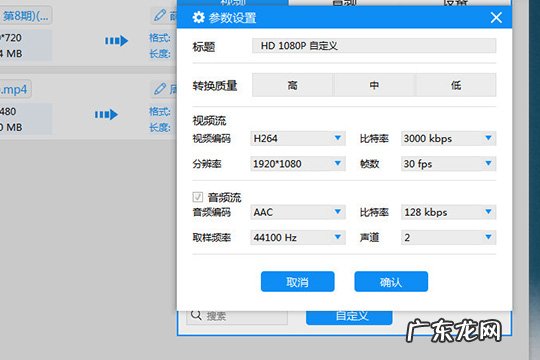Open the 声道 dropdown
This screenshot has height=360, width=540.
[448, 237]
